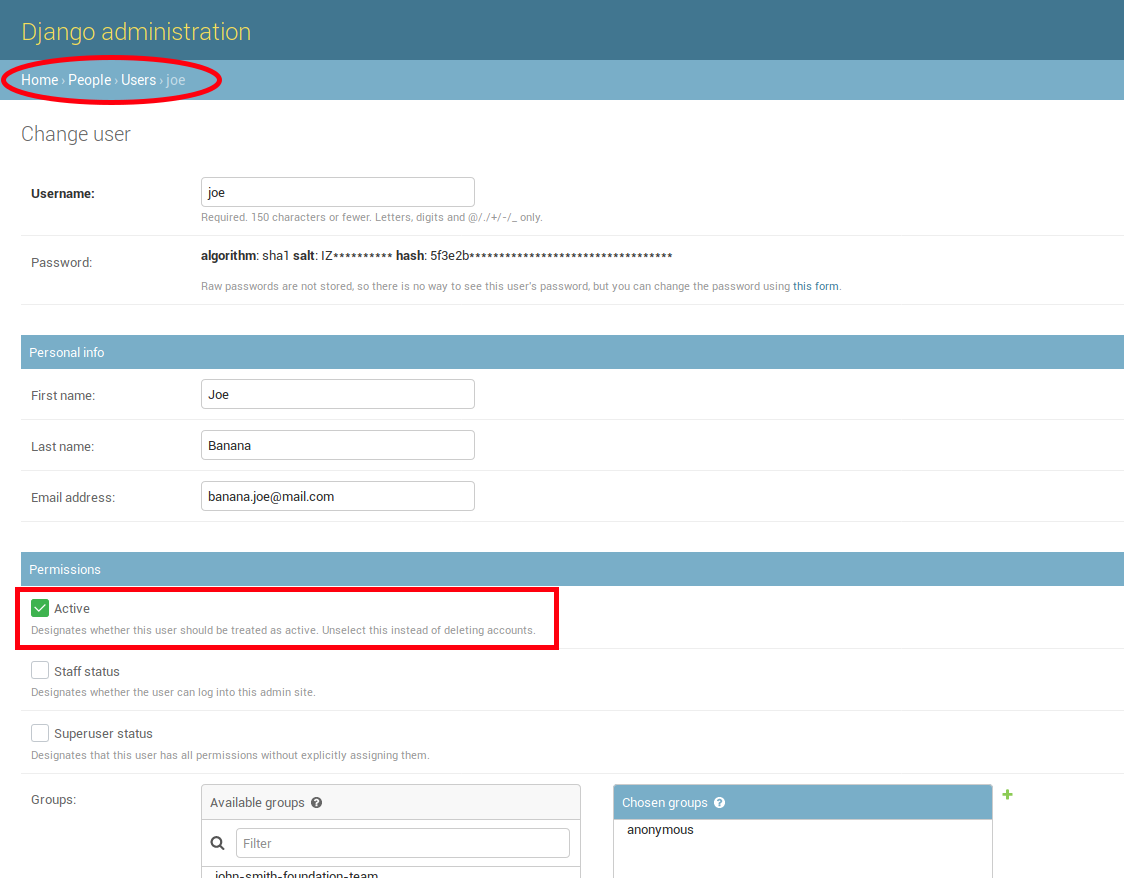Click the Password label

(x=61, y=262)
